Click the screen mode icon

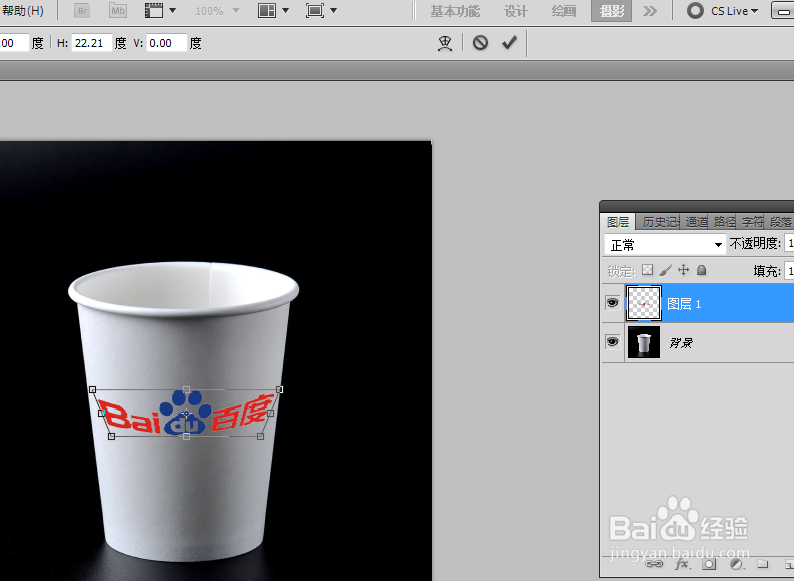click(x=315, y=10)
